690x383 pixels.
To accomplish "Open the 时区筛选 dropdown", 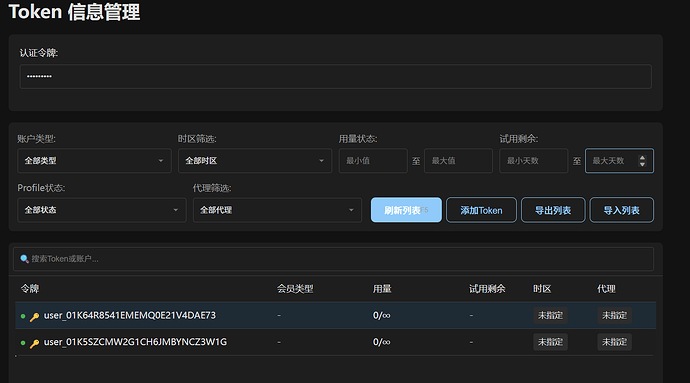I will (x=255, y=161).
